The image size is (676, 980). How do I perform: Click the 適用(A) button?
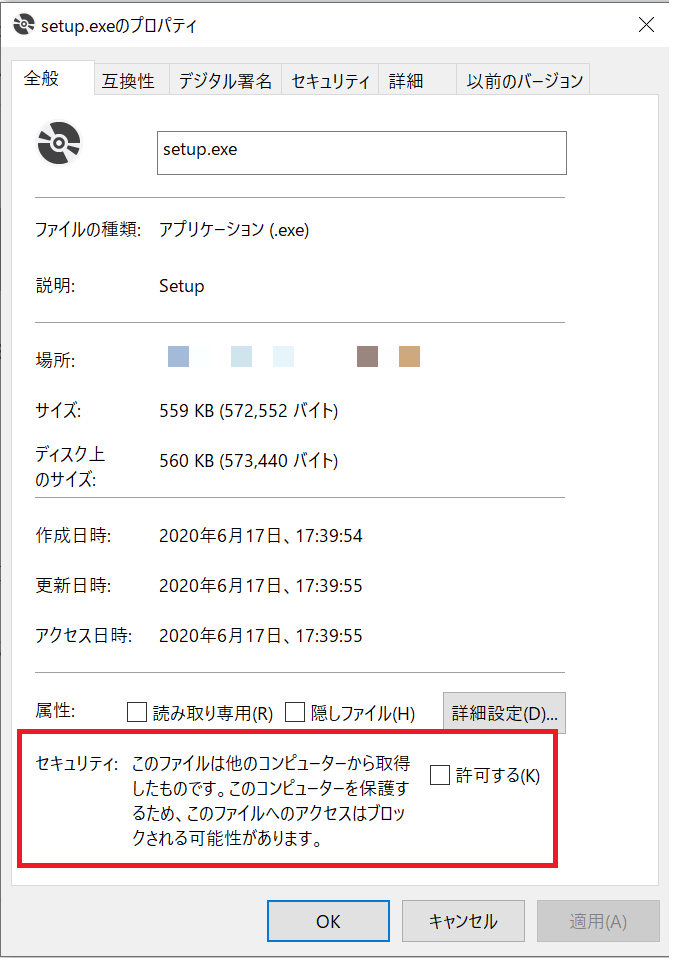598,921
